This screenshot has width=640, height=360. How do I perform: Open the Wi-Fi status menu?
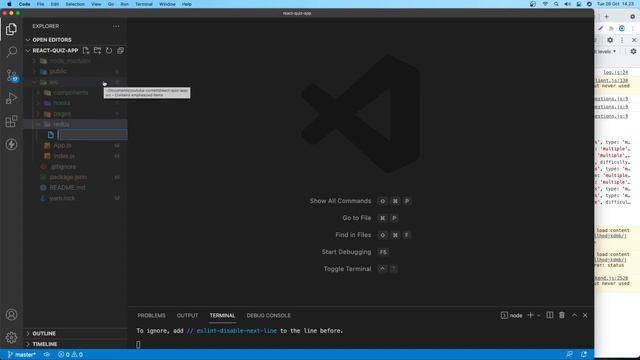click(x=545, y=4)
